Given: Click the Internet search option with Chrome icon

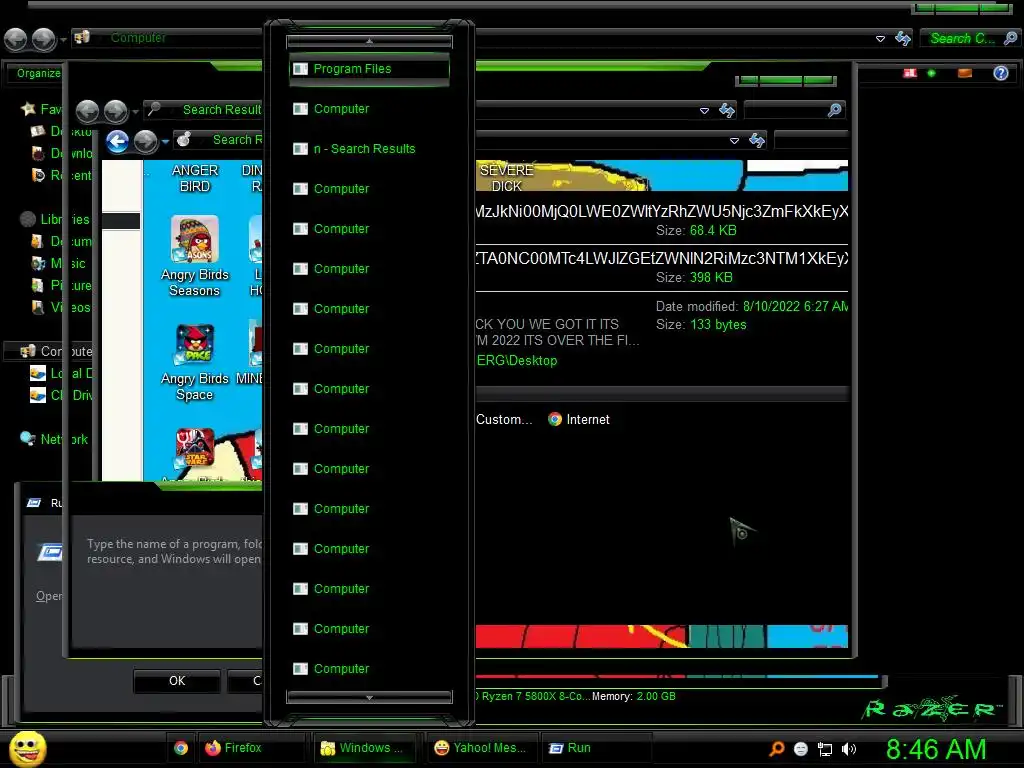Looking at the screenshot, I should [x=579, y=420].
